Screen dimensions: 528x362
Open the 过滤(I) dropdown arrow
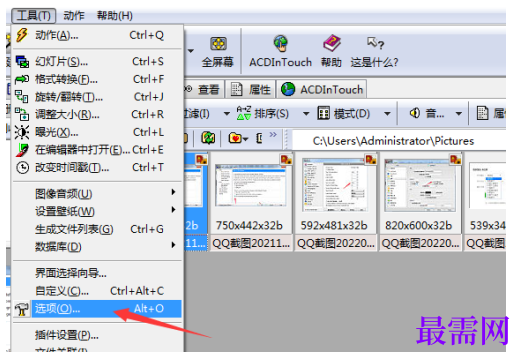[x=227, y=114]
